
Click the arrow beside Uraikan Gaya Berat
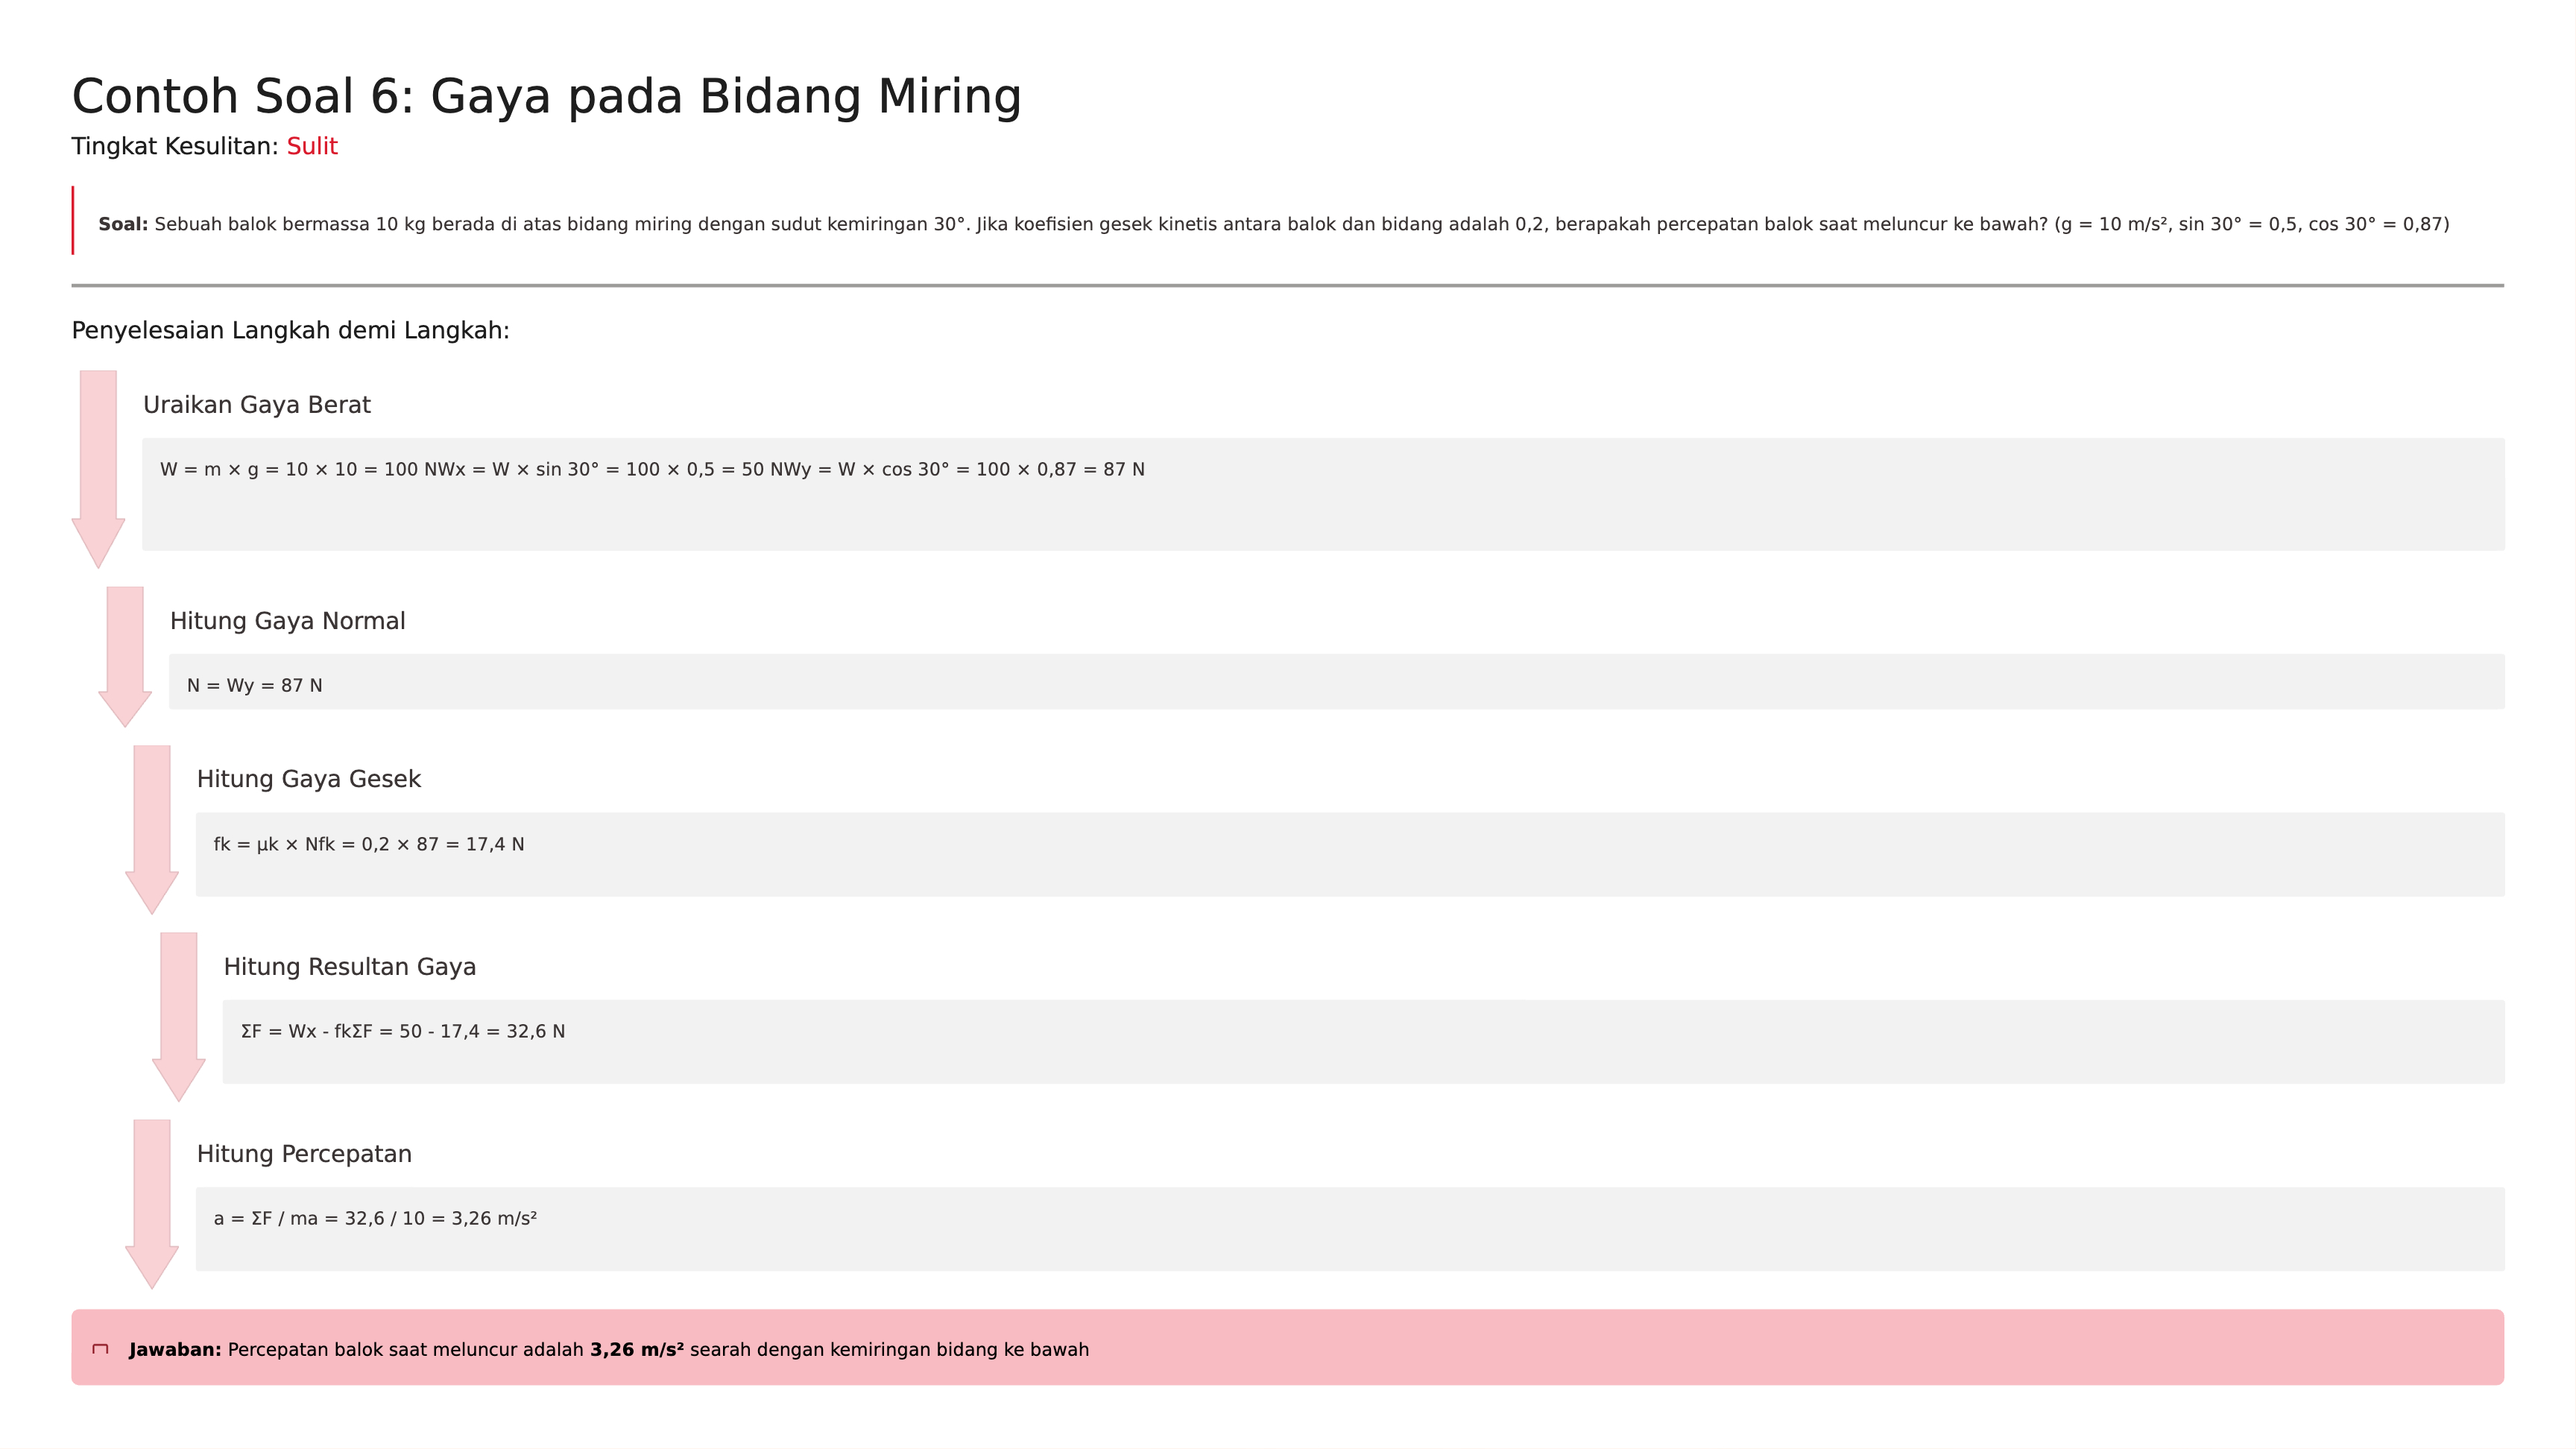point(98,468)
